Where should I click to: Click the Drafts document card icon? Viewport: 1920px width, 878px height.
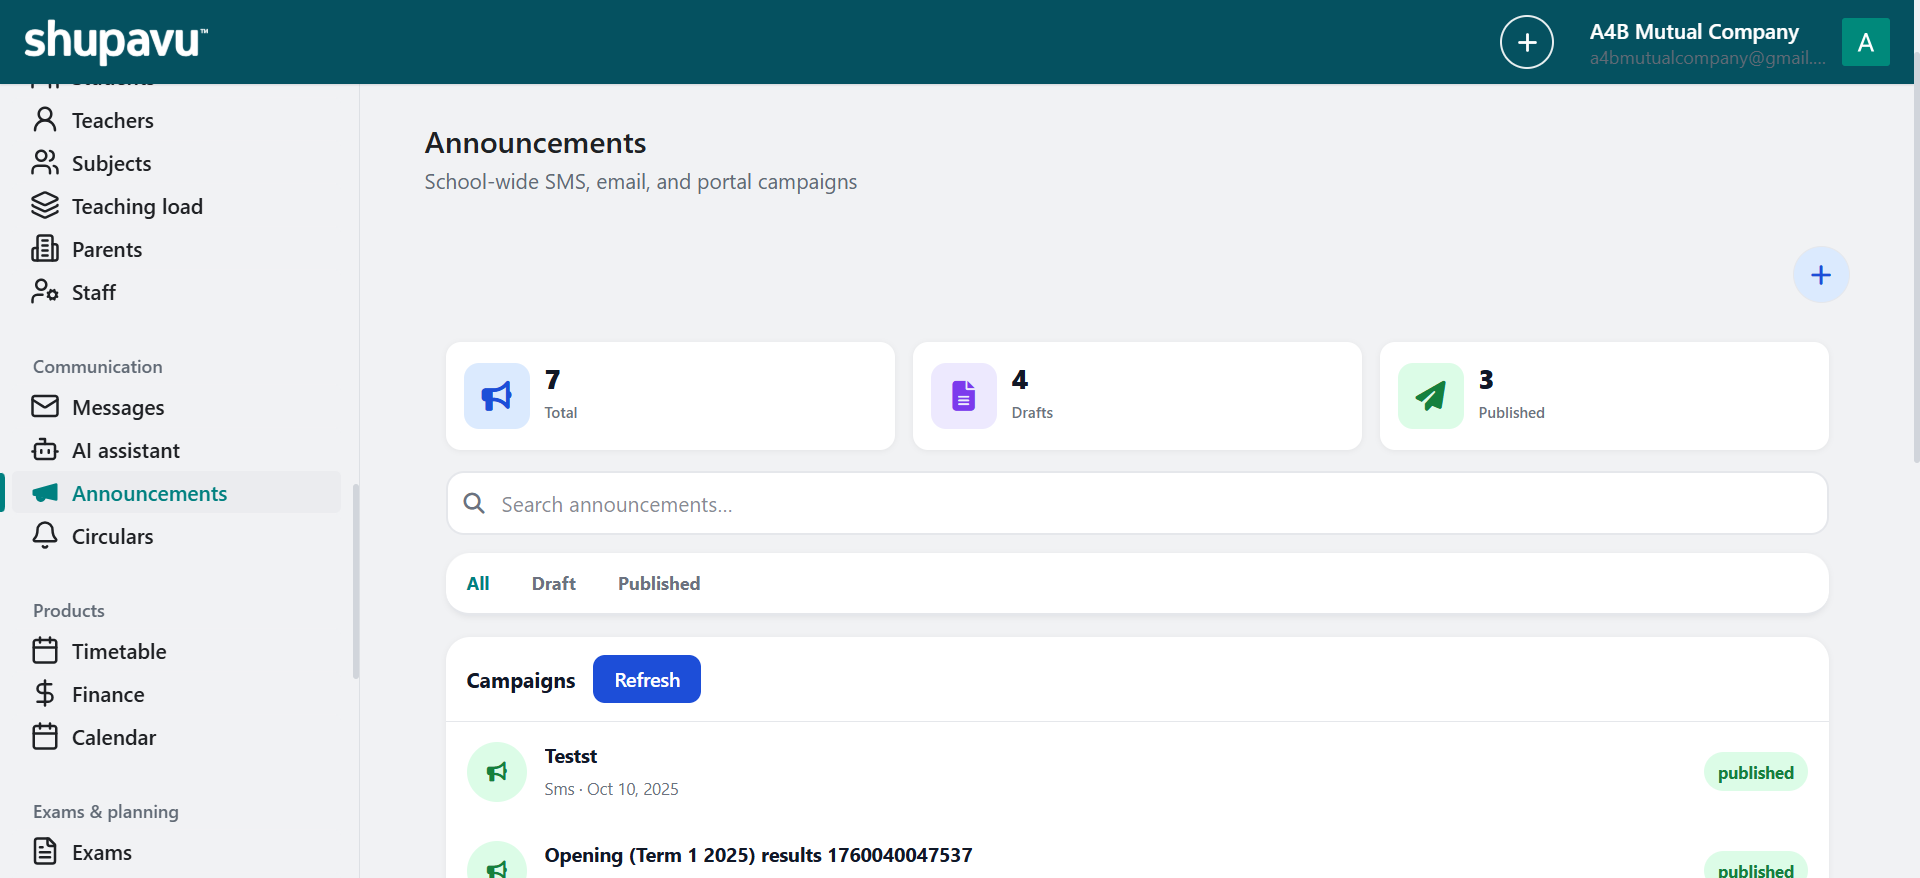click(x=964, y=396)
